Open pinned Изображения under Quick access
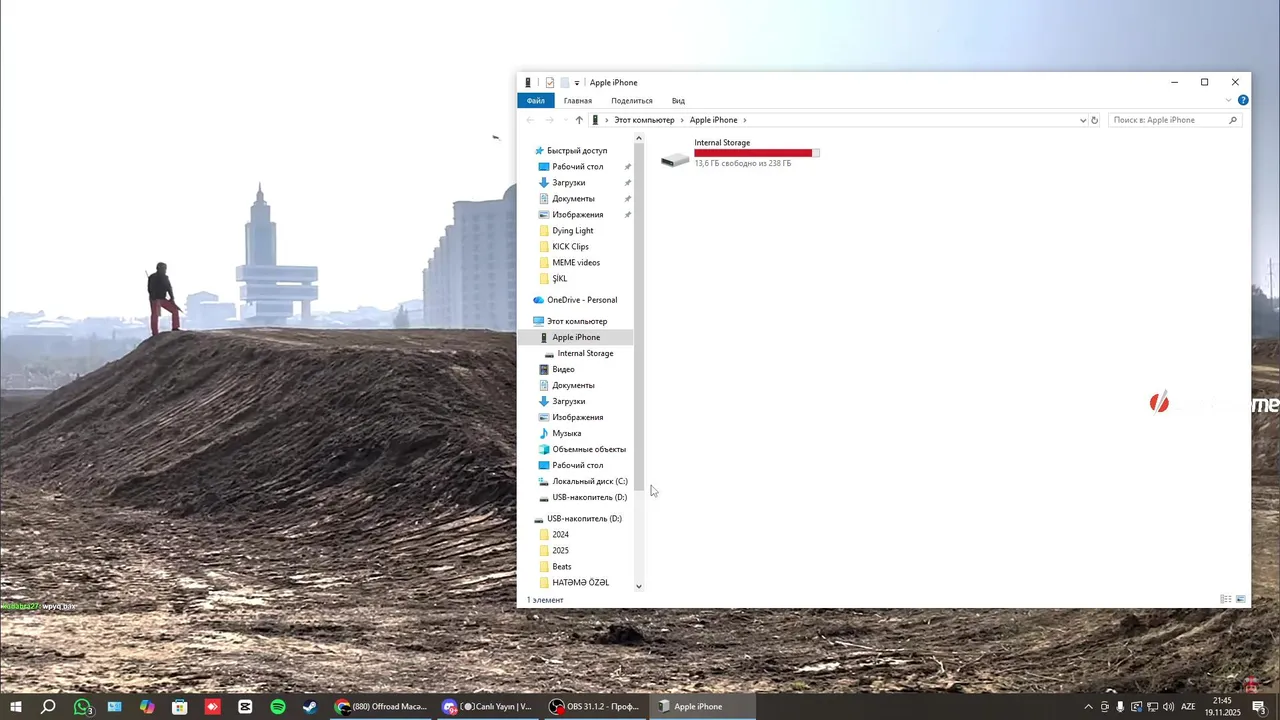 [578, 215]
